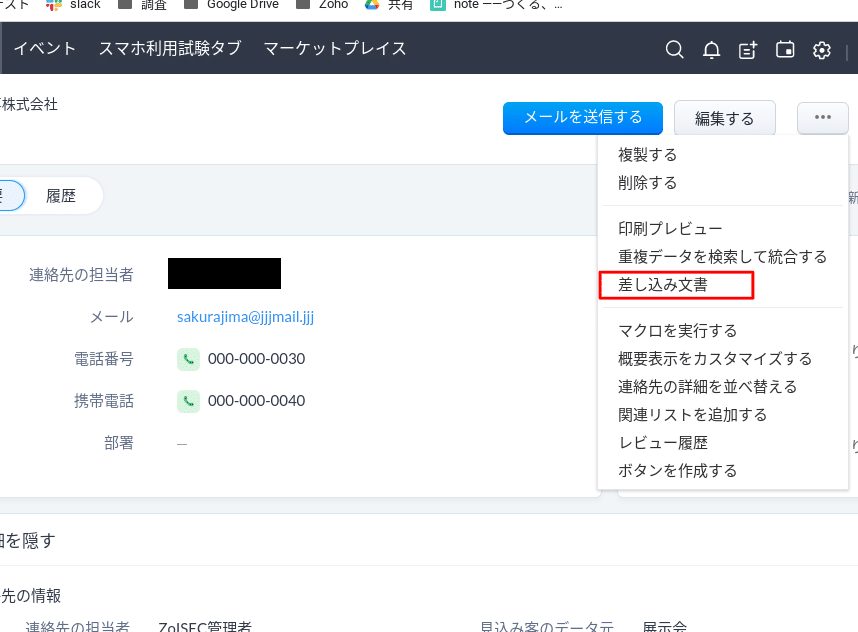Toggle the three-dot more actions button
The width and height of the screenshot is (858, 632).
pos(822,118)
